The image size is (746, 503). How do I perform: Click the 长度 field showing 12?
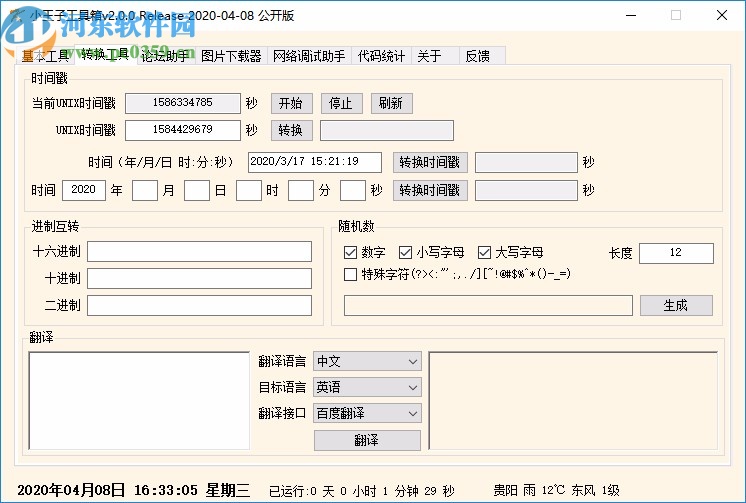pyautogui.click(x=676, y=253)
